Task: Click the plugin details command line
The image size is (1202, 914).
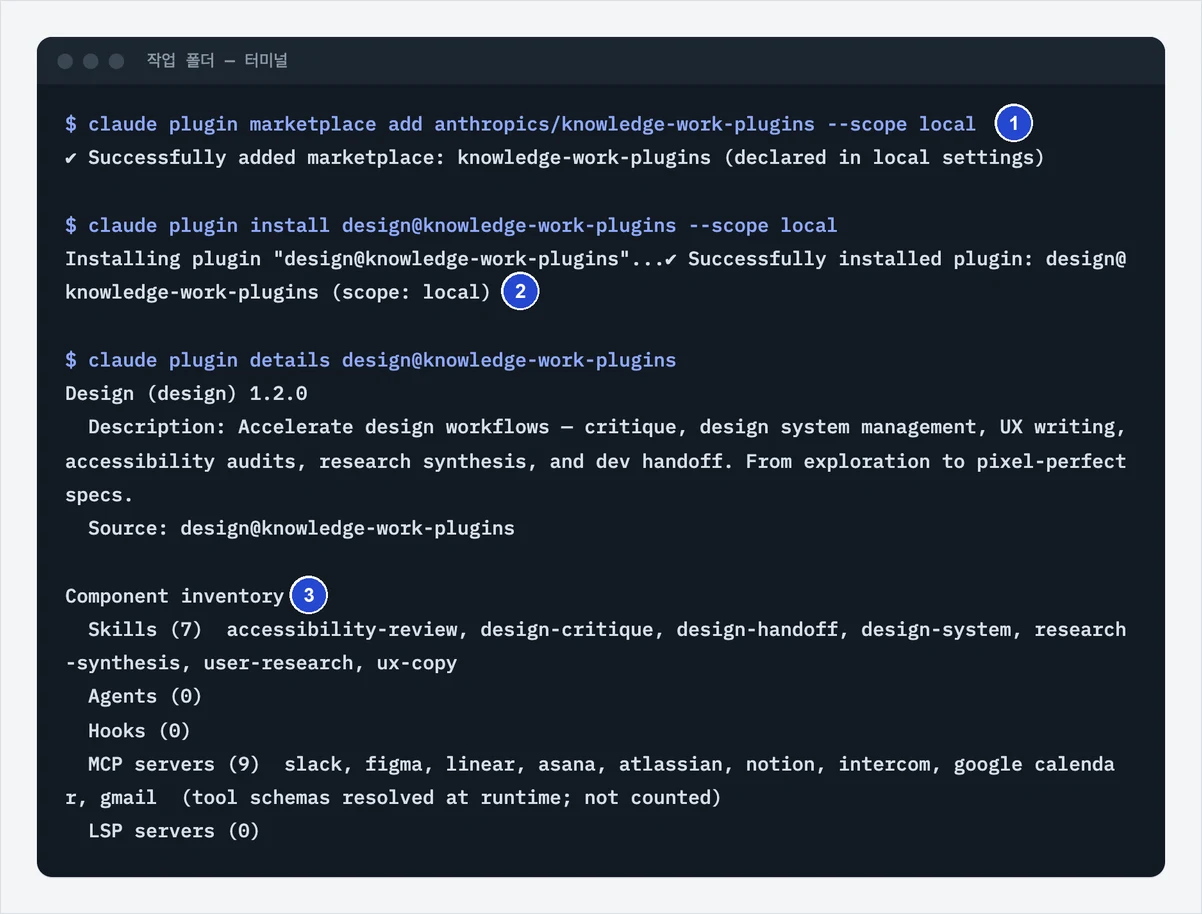Action: point(370,360)
